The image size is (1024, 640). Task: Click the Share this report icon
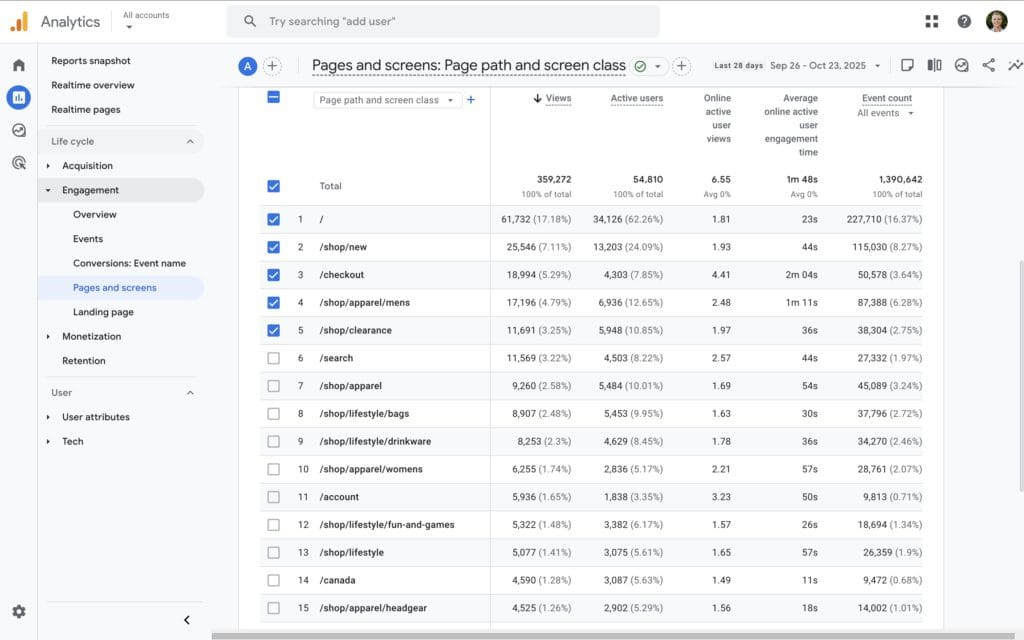(988, 64)
